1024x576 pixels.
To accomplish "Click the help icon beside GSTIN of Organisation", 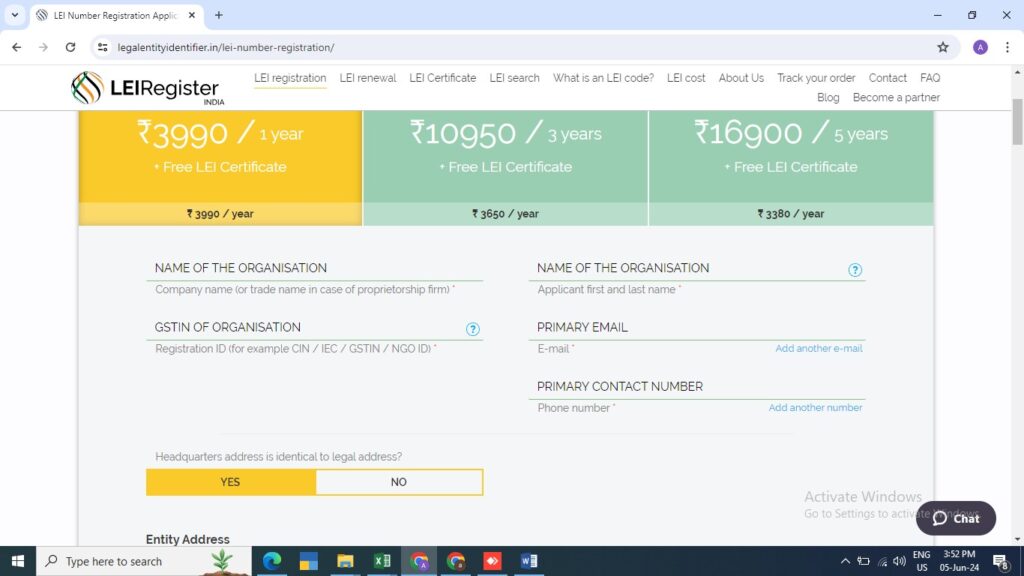I will point(473,329).
